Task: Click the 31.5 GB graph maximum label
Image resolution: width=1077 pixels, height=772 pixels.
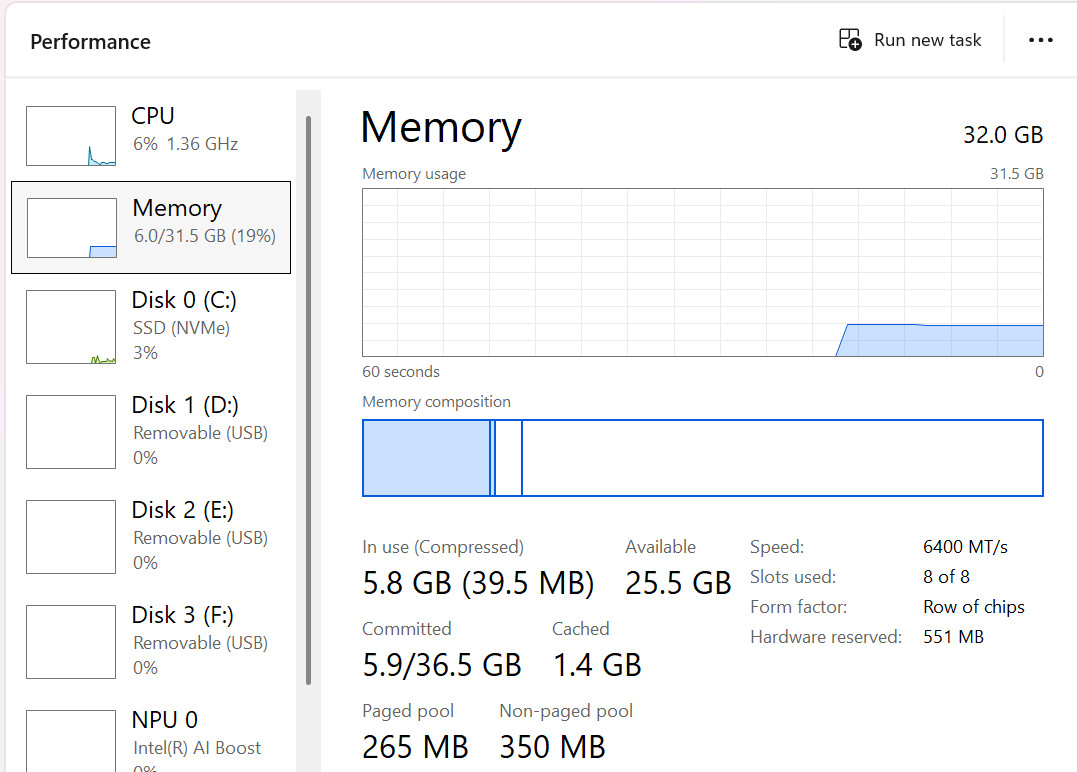Action: point(1017,174)
